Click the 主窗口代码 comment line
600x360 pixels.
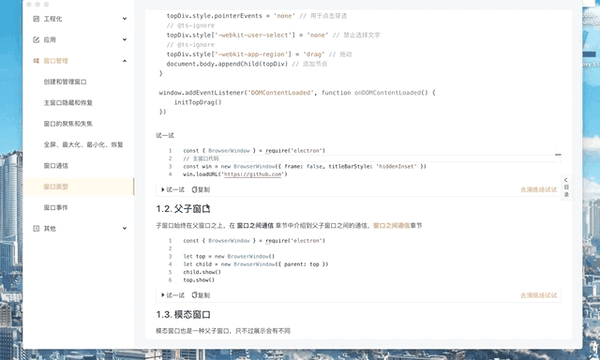[201, 158]
